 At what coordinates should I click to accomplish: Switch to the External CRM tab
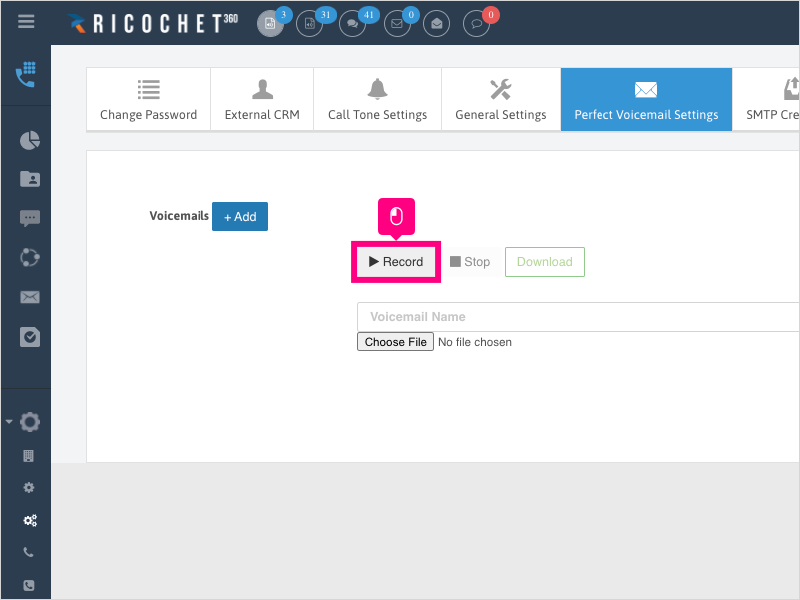tap(262, 99)
